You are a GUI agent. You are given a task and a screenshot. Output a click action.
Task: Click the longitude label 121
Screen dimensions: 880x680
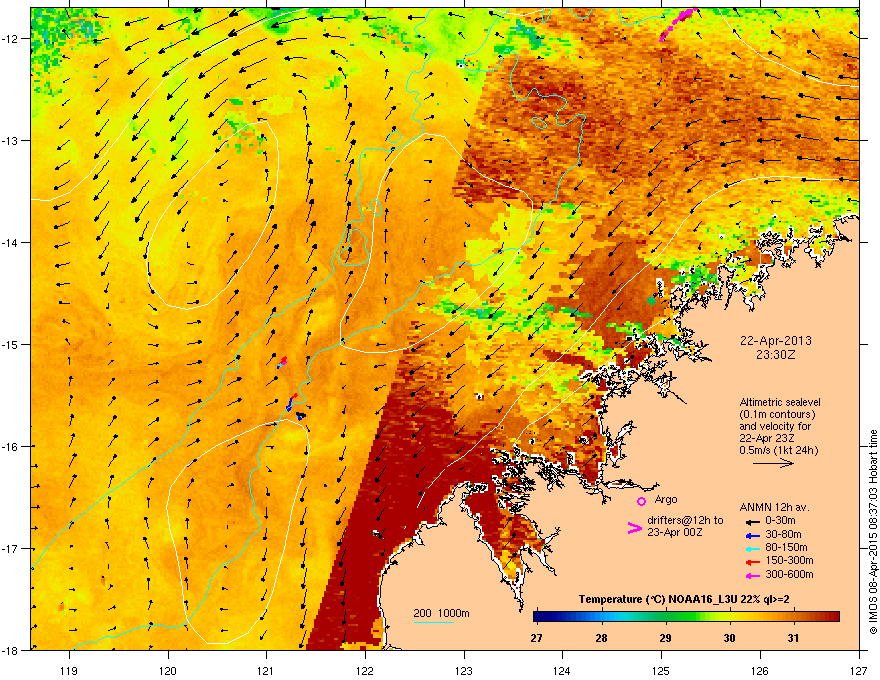click(x=266, y=670)
